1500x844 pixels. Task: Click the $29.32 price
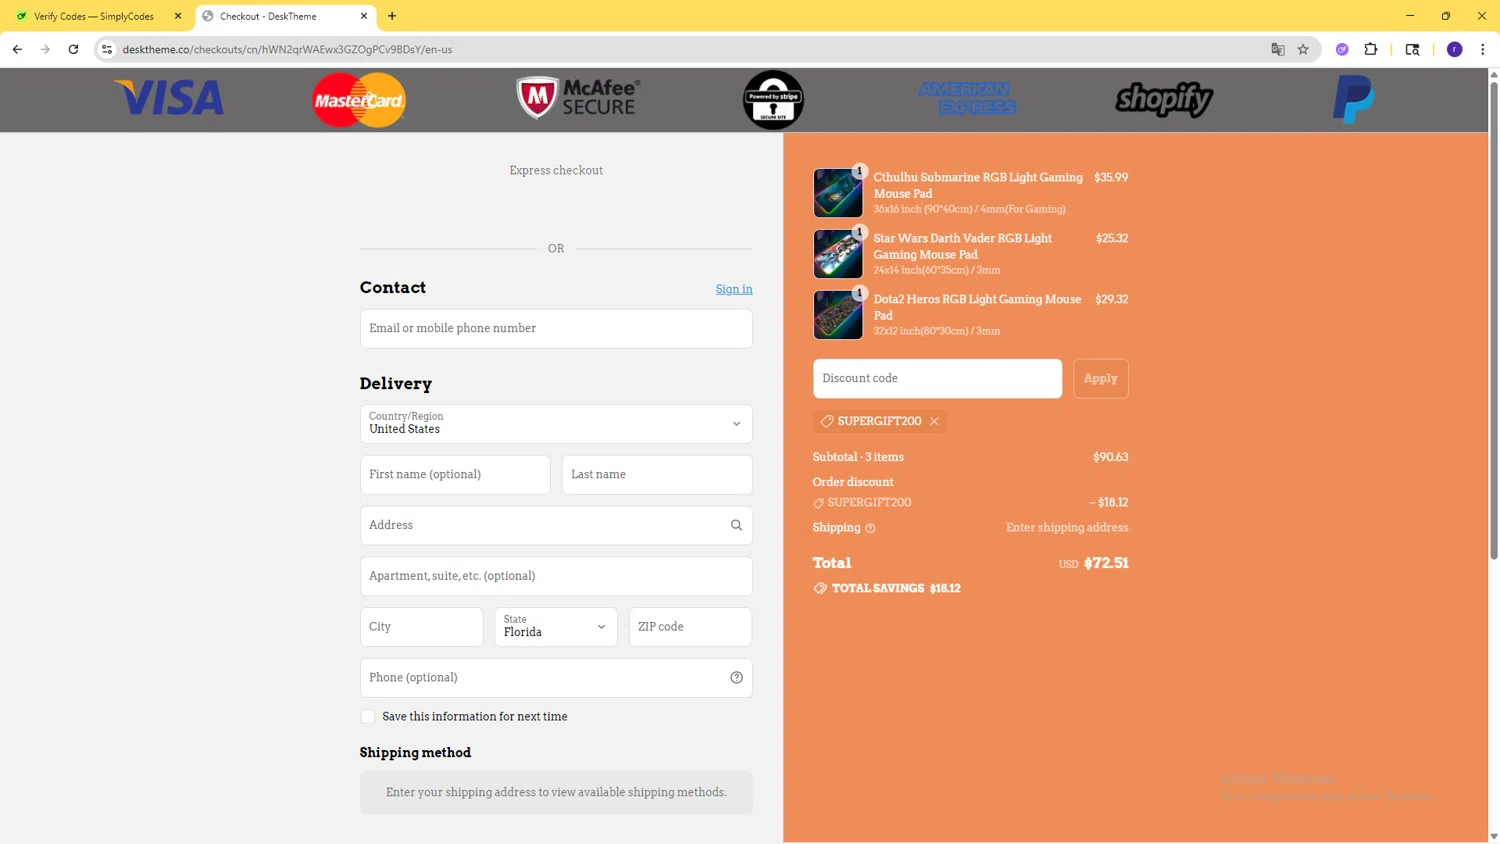(1112, 300)
